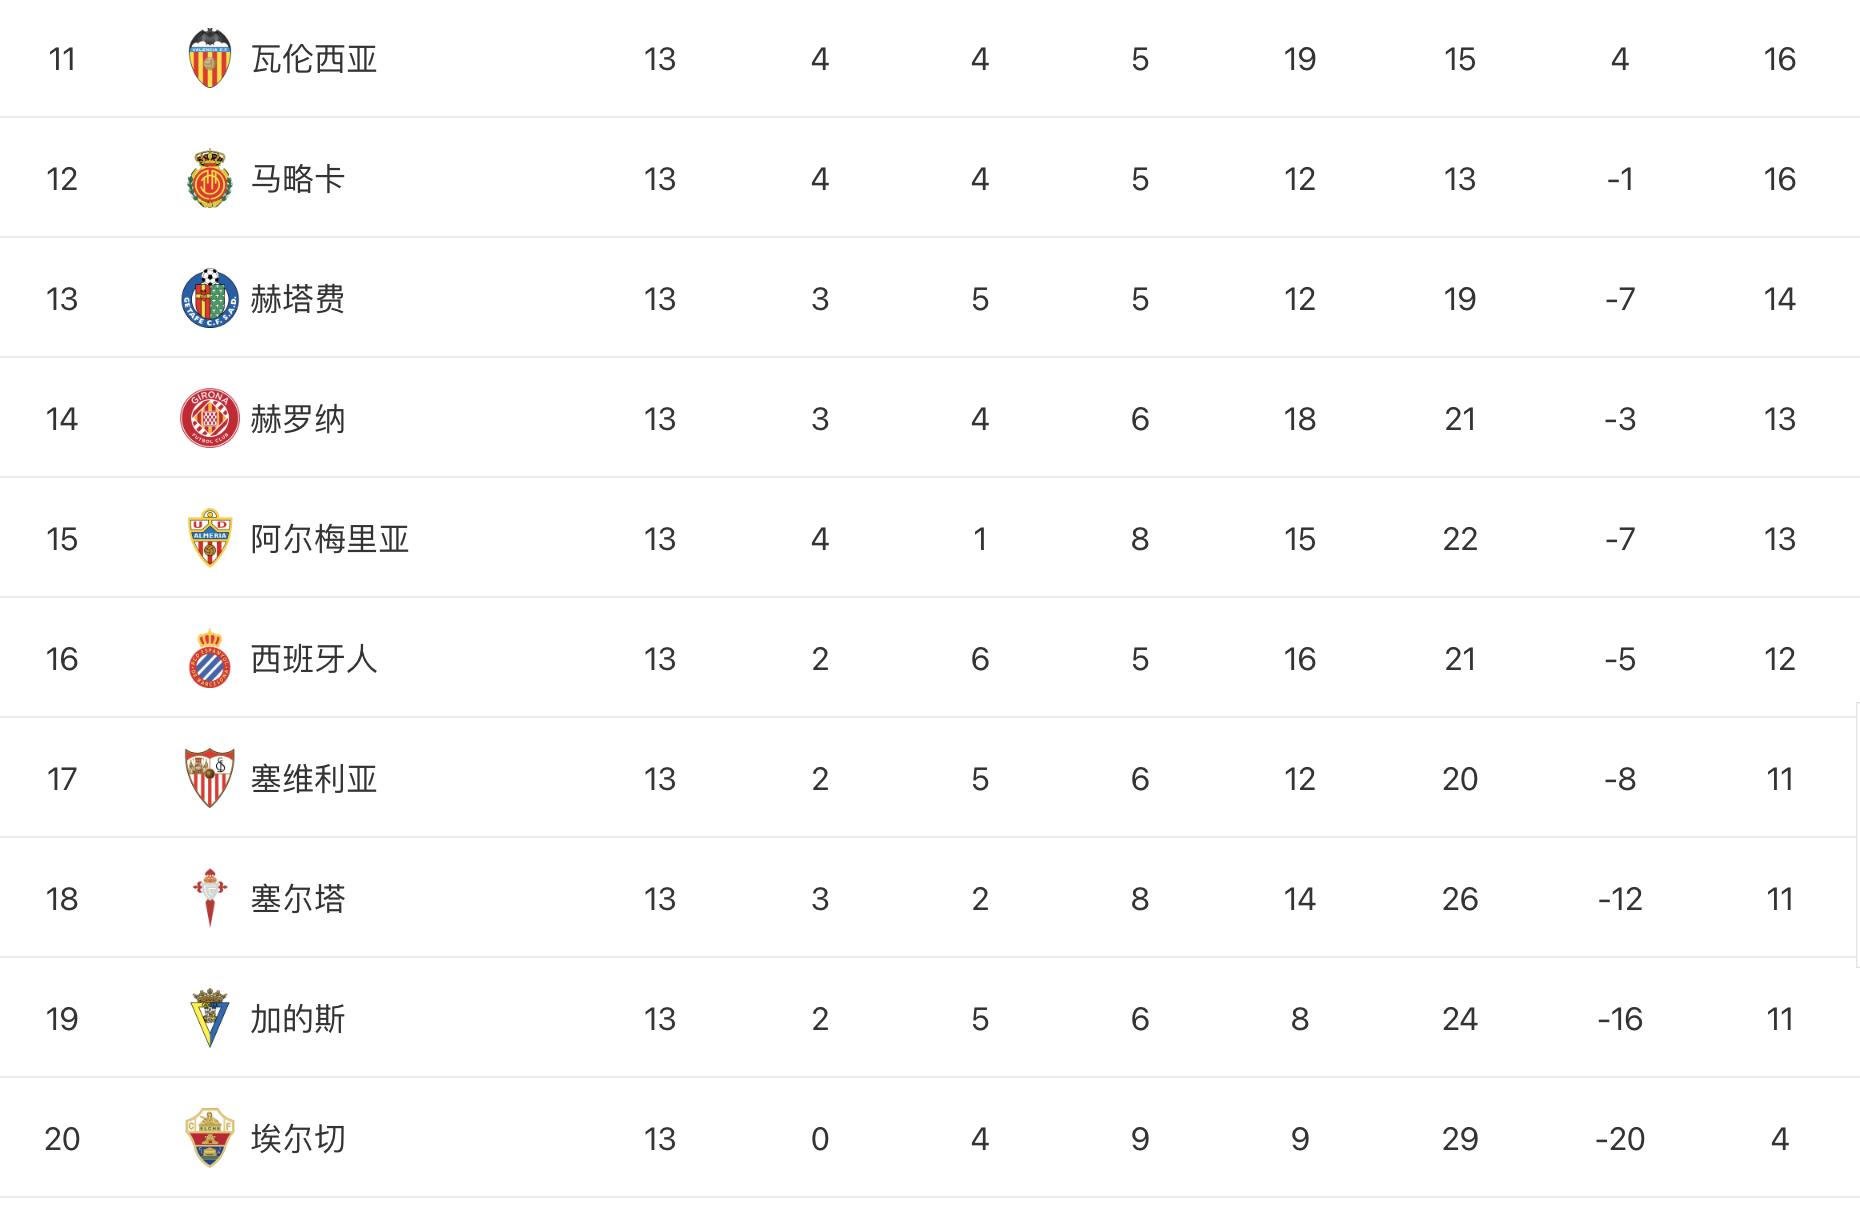1860x1224 pixels.
Task: Open team link 埃尔切
Action: coord(298,1139)
